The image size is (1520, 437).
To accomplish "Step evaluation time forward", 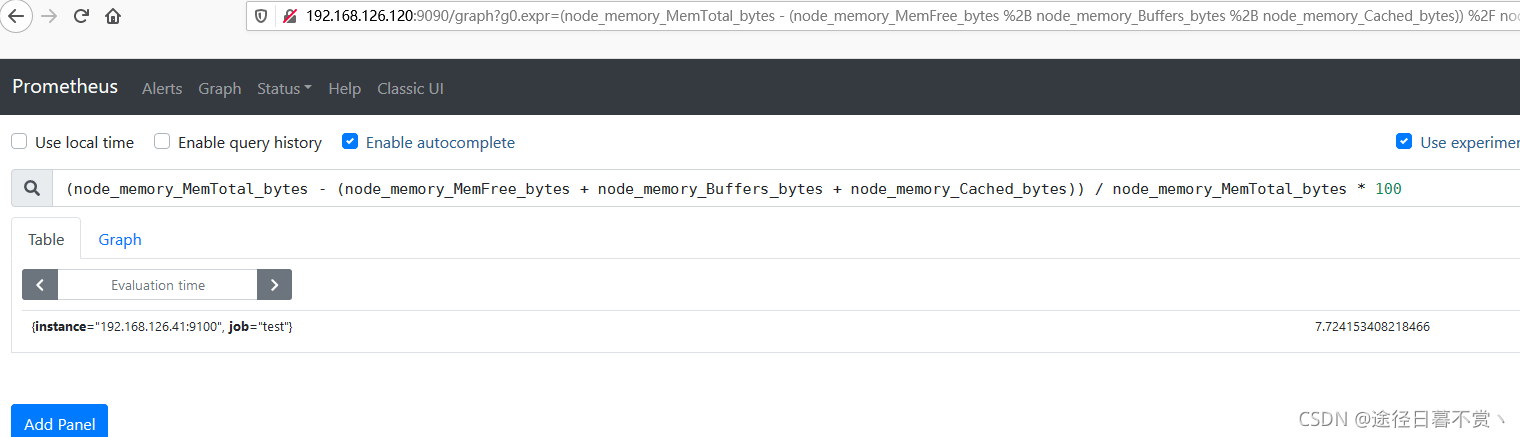I will 274,285.
